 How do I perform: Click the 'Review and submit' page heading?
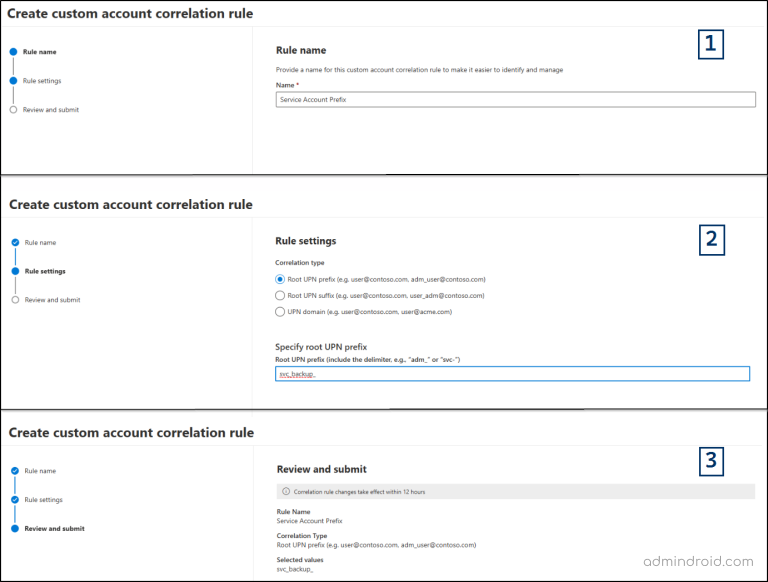click(321, 469)
